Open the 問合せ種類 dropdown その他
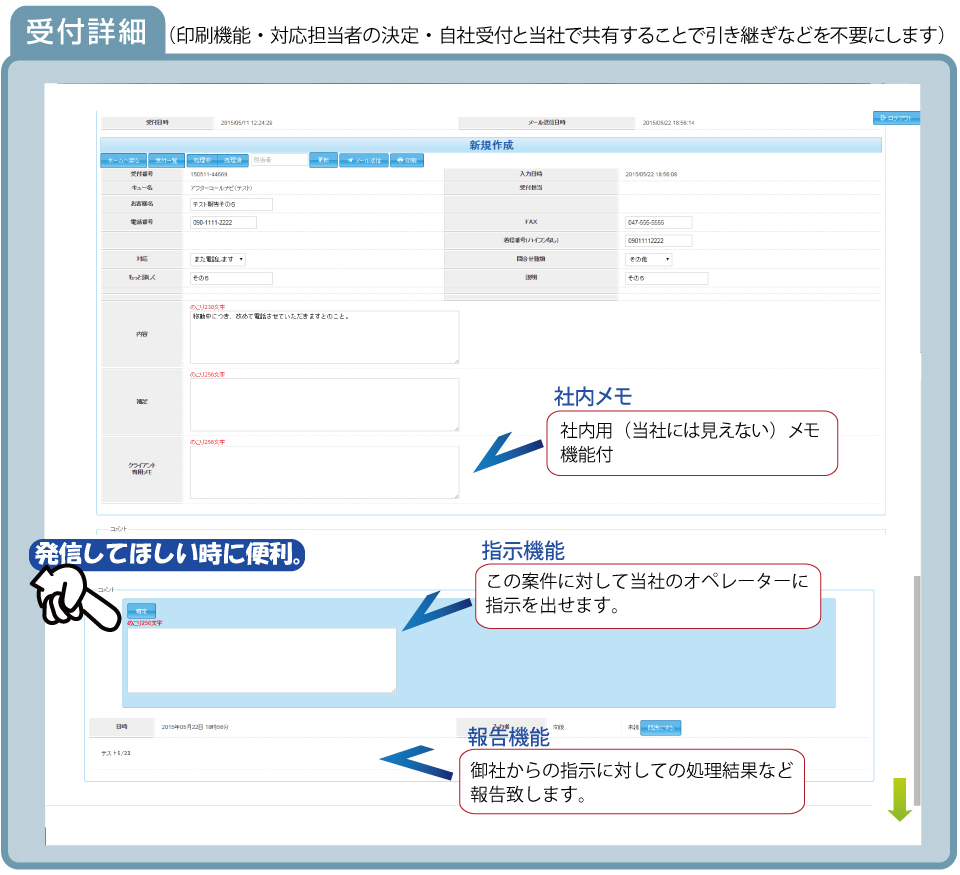Screen dimensions: 960x875 (x=648, y=259)
